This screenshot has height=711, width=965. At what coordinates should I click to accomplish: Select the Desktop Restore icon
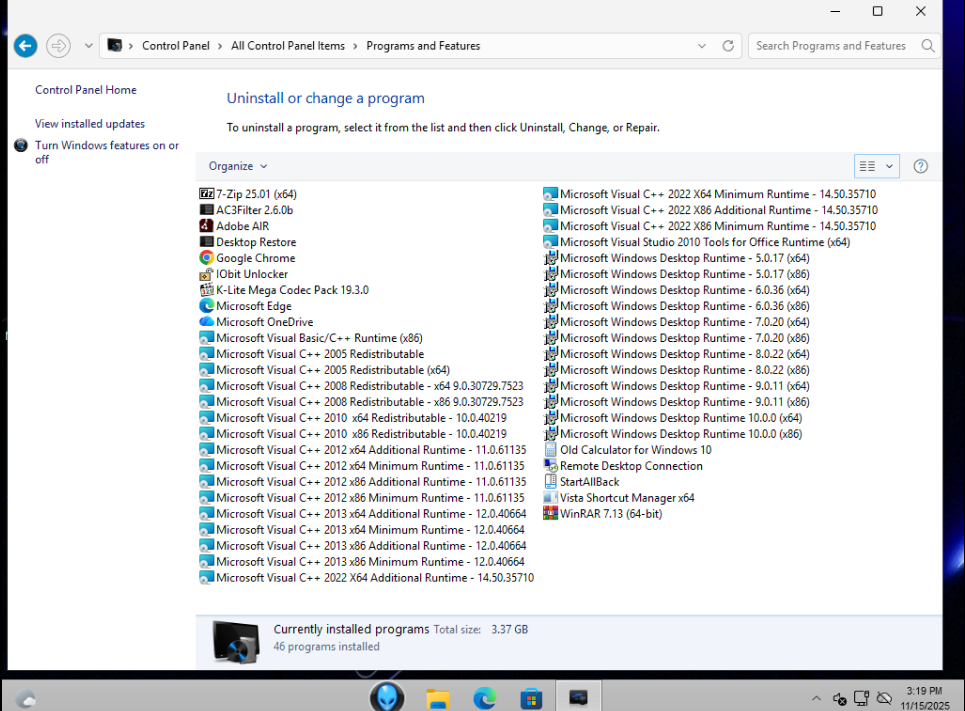pos(206,242)
